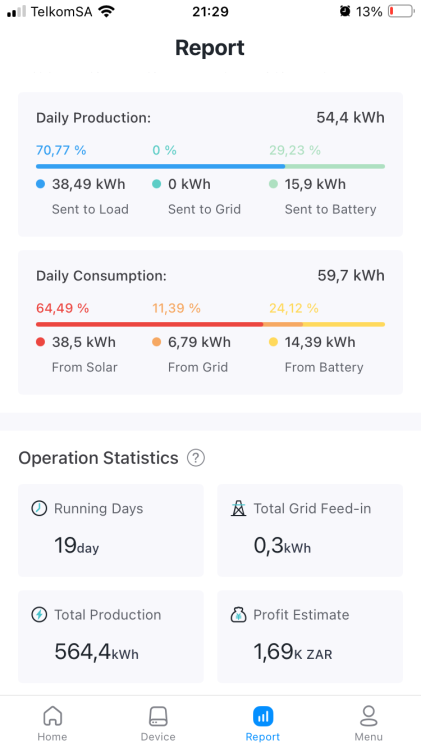Tap the Daily Consumption 59,7 kWh total
This screenshot has height=750, width=421.
pyautogui.click(x=351, y=276)
